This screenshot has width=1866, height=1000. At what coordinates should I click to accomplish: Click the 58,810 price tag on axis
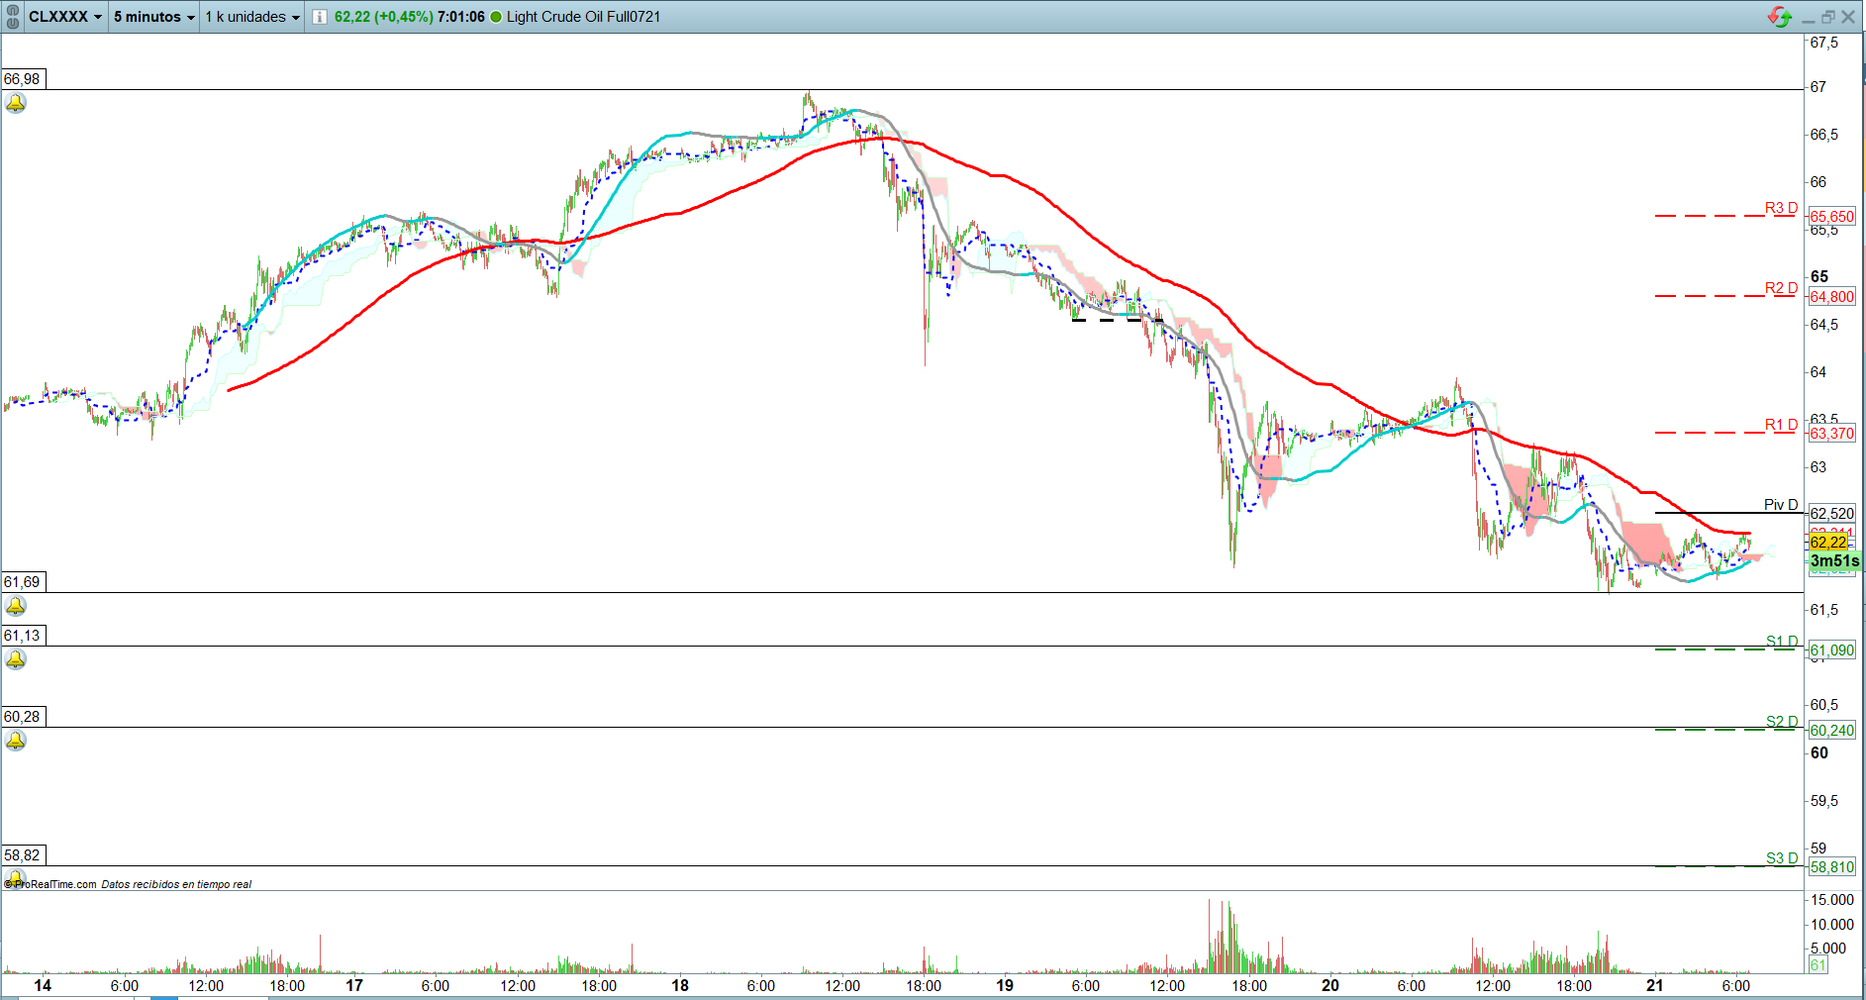1832,867
